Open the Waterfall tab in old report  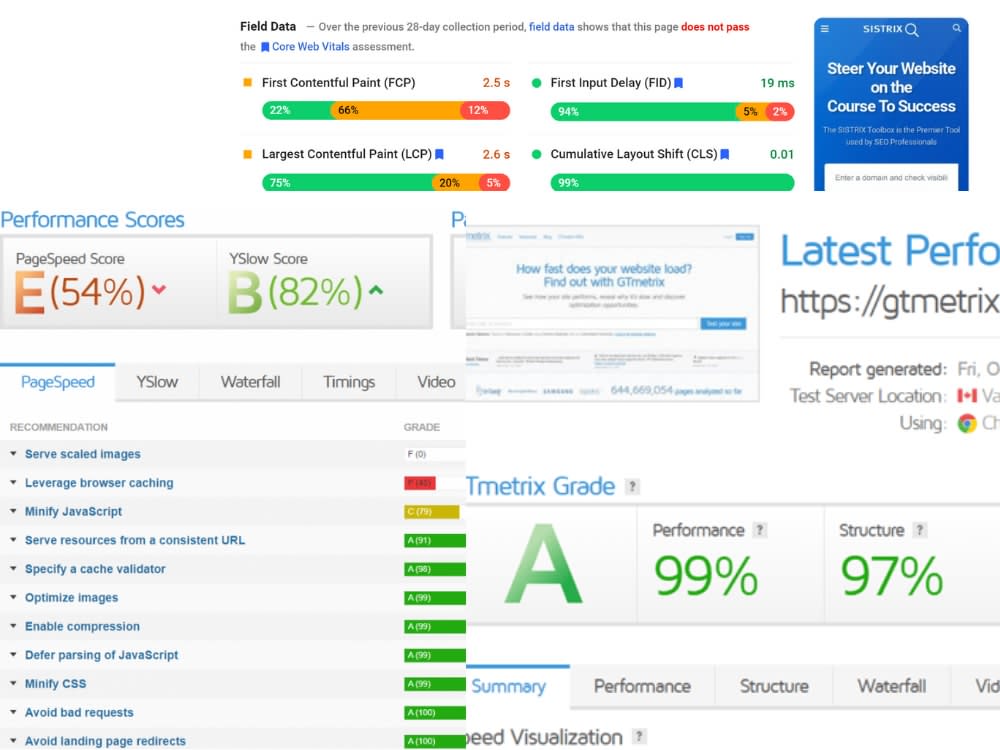[x=250, y=382]
